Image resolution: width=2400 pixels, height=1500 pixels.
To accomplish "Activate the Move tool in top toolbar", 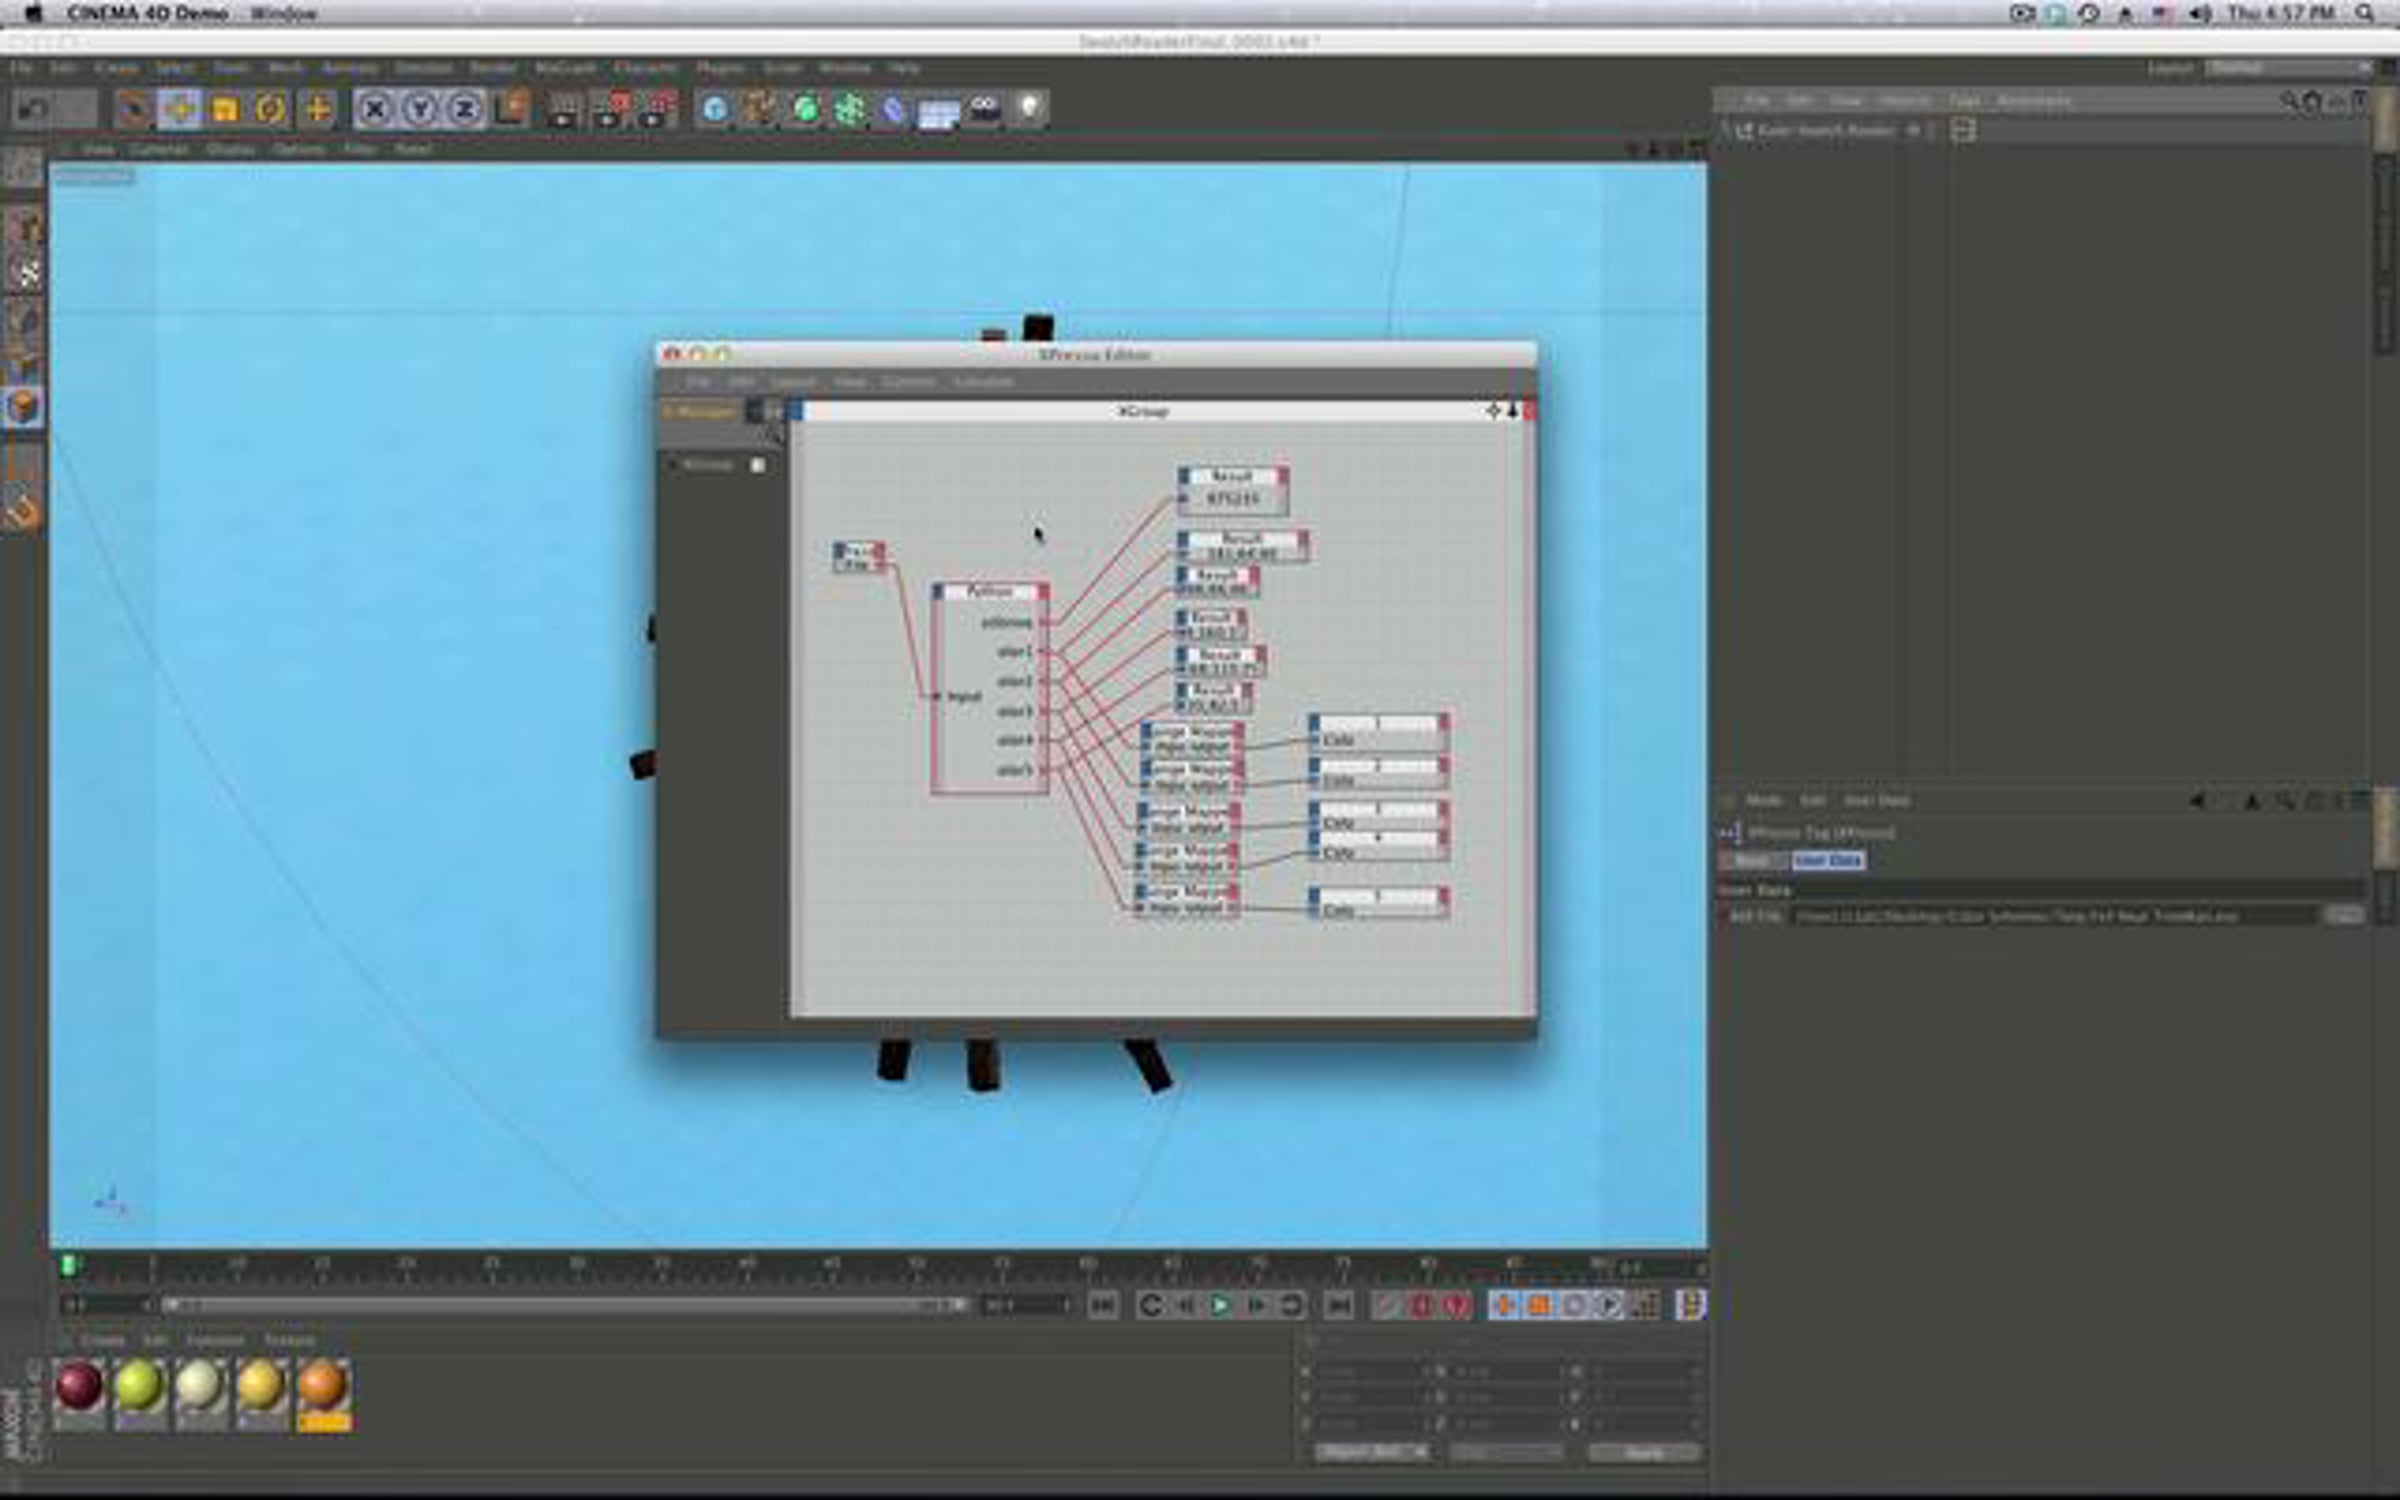I will tap(179, 109).
